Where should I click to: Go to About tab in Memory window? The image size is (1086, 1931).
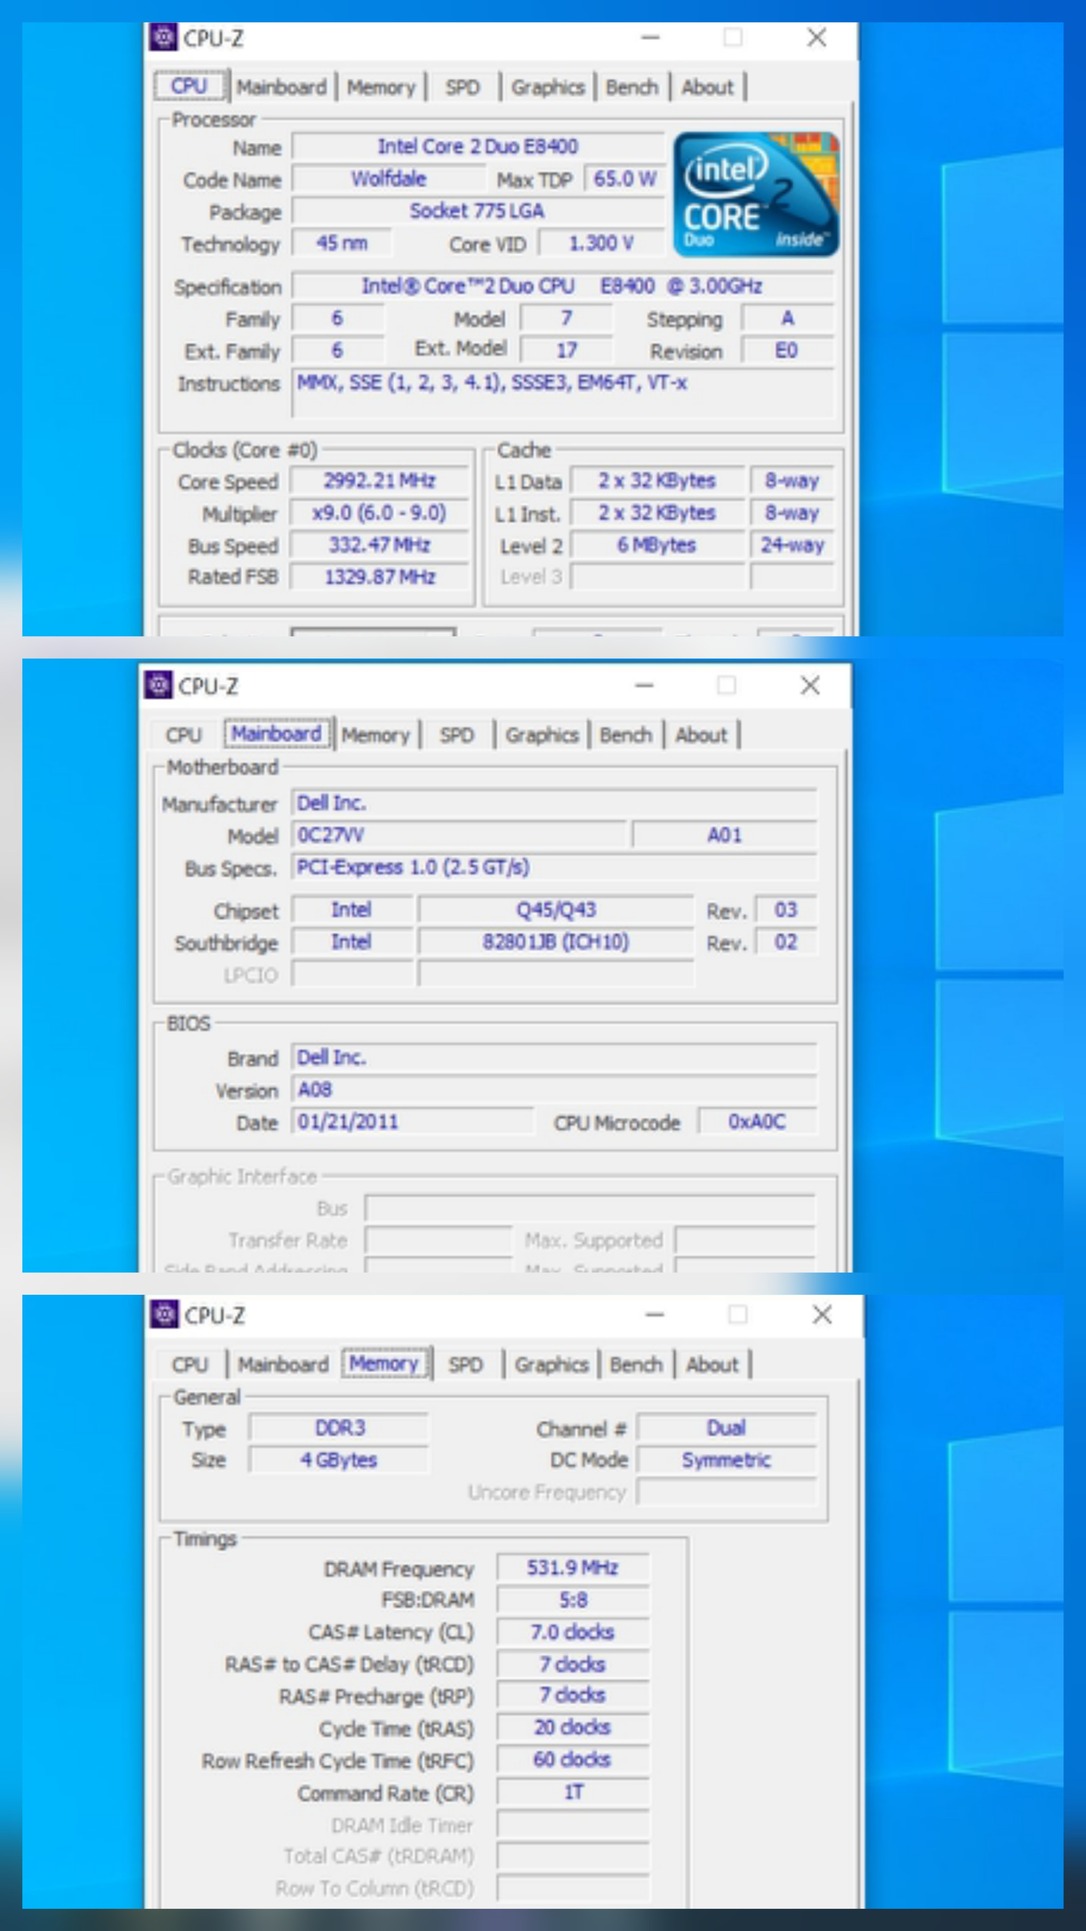coord(712,1364)
